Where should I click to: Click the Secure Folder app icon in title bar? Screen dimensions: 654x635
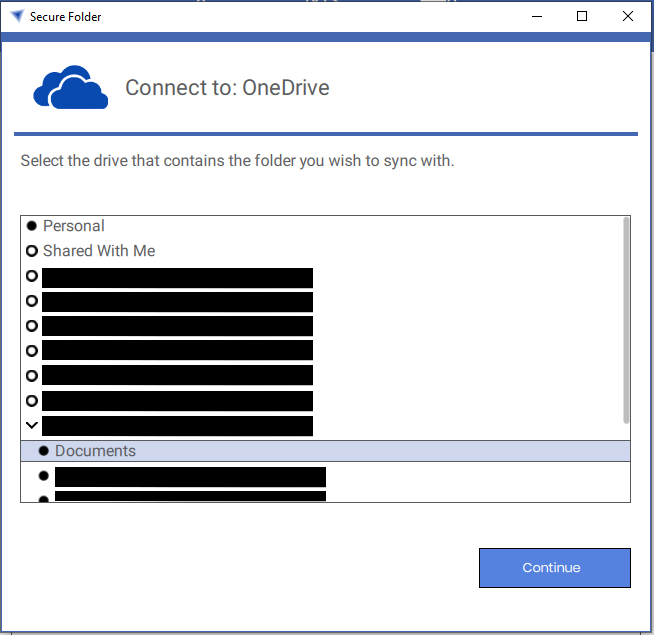click(18, 16)
